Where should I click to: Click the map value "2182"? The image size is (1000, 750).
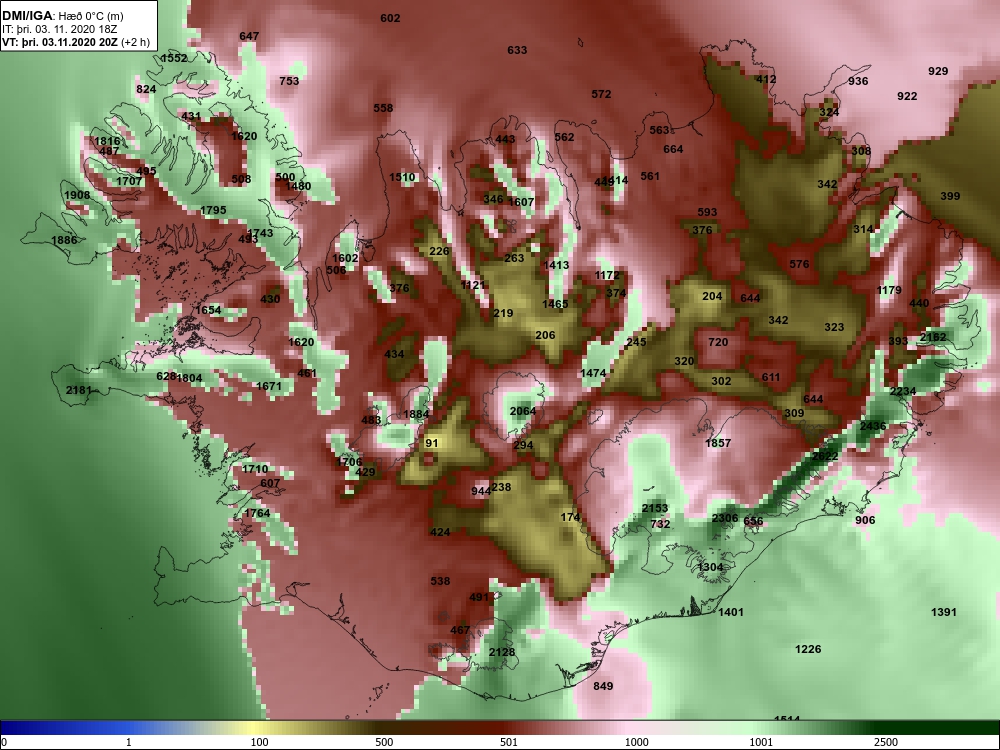tap(933, 337)
